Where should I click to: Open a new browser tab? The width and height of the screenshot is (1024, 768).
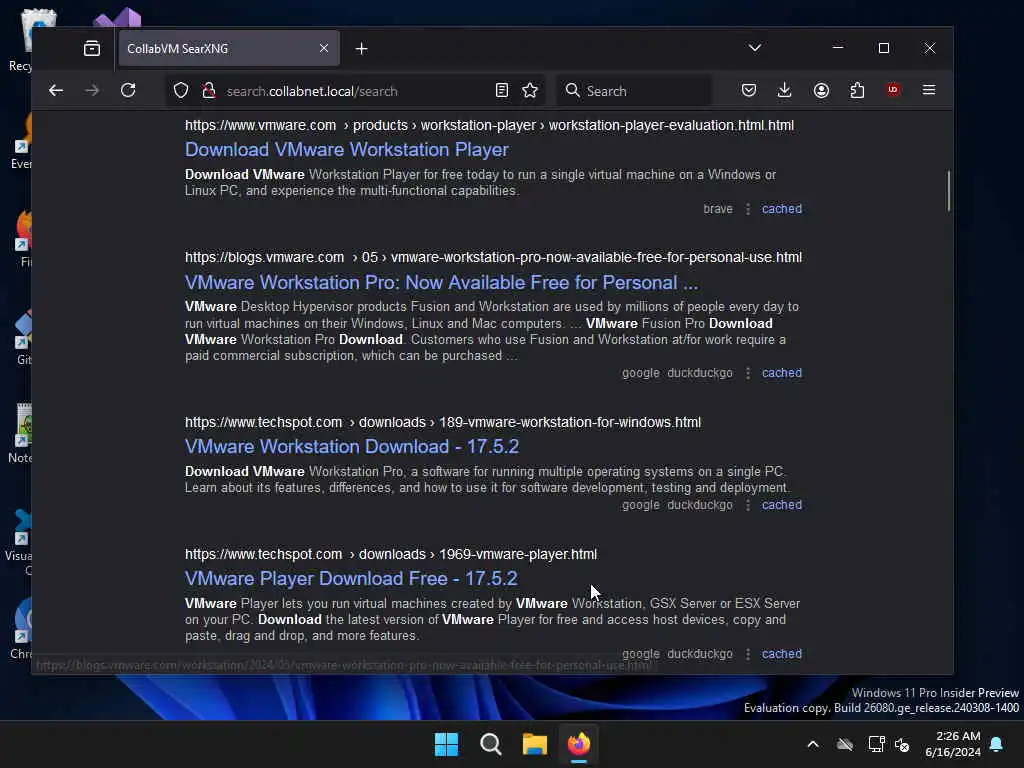point(362,49)
